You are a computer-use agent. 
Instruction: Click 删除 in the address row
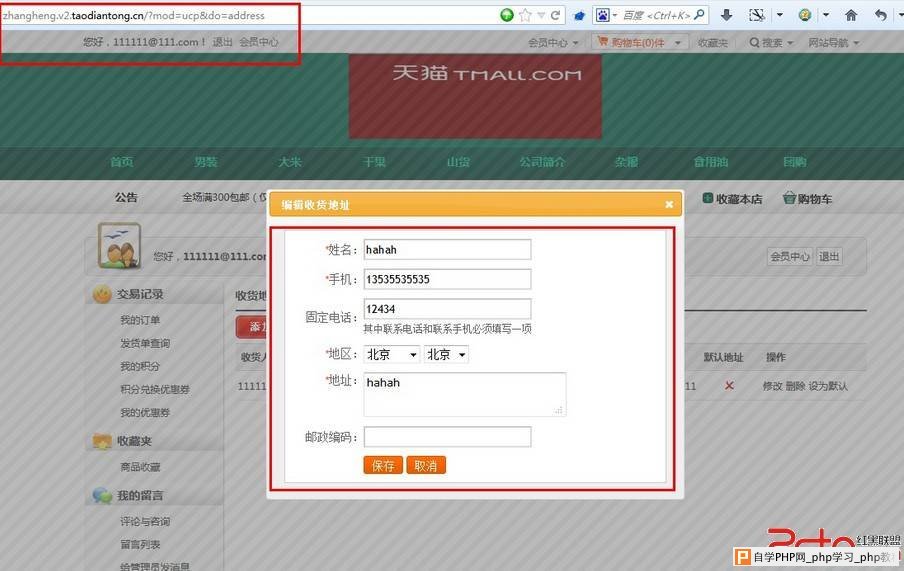click(x=795, y=386)
